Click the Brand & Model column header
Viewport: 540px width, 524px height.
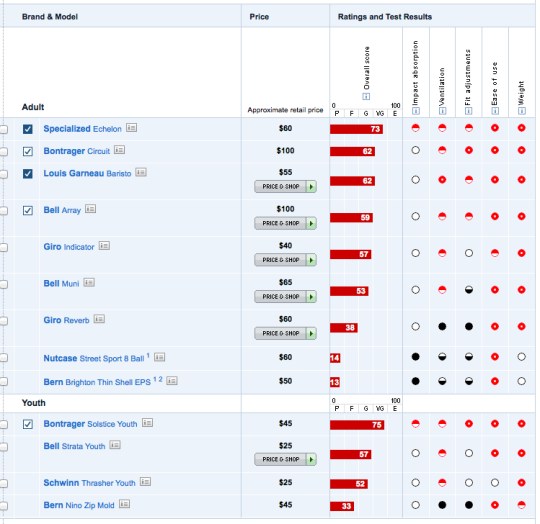click(50, 17)
